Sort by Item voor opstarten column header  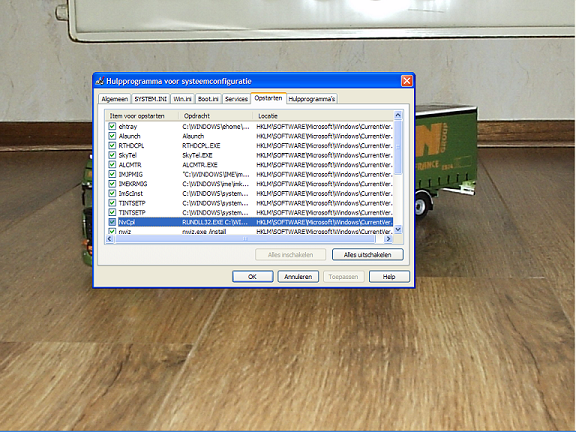(142, 116)
